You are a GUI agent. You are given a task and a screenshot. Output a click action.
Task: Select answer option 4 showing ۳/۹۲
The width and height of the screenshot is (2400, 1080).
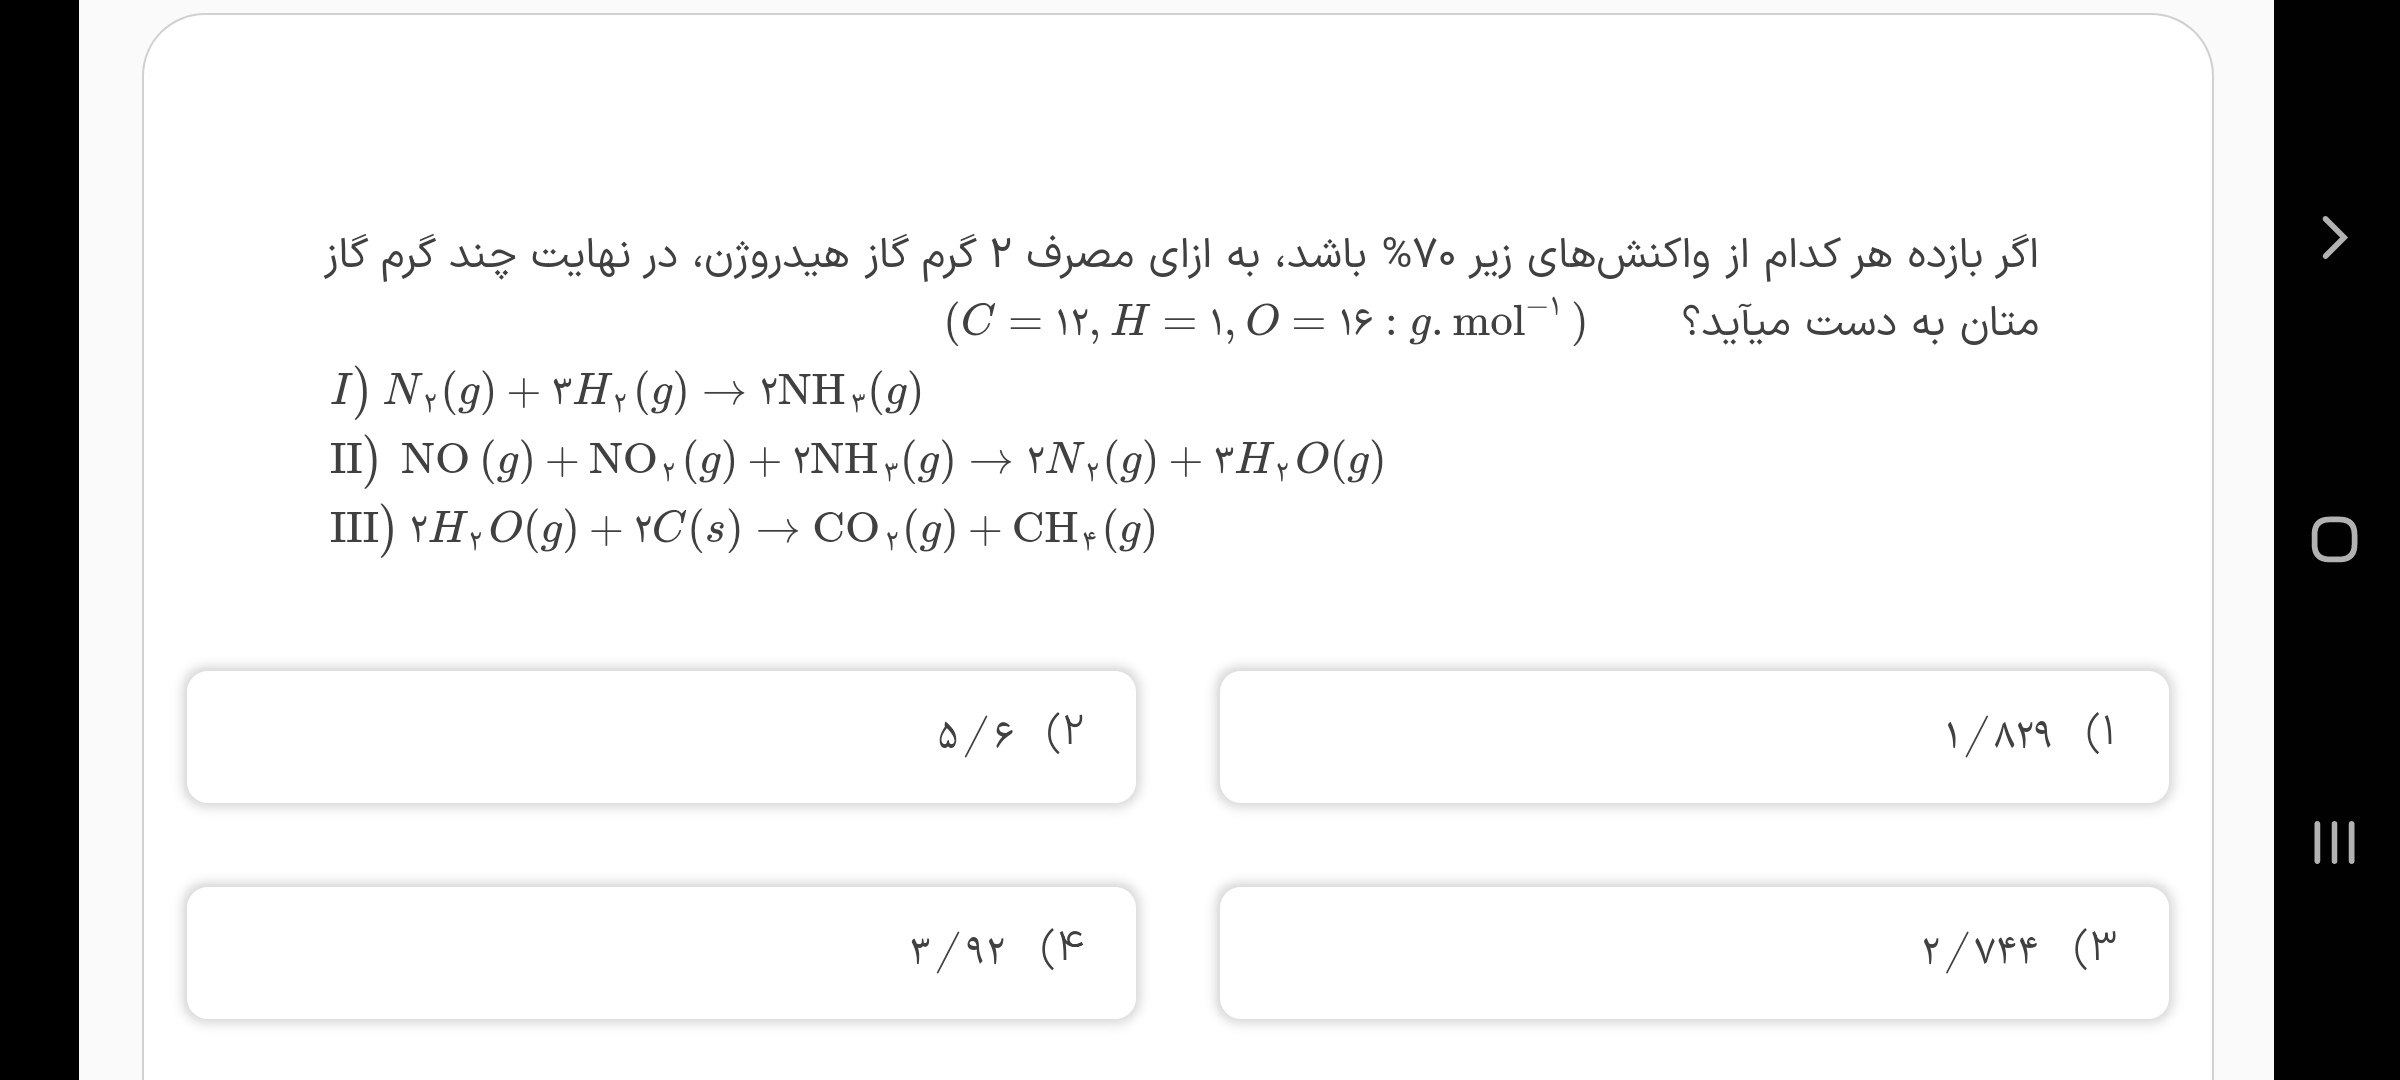(x=661, y=952)
